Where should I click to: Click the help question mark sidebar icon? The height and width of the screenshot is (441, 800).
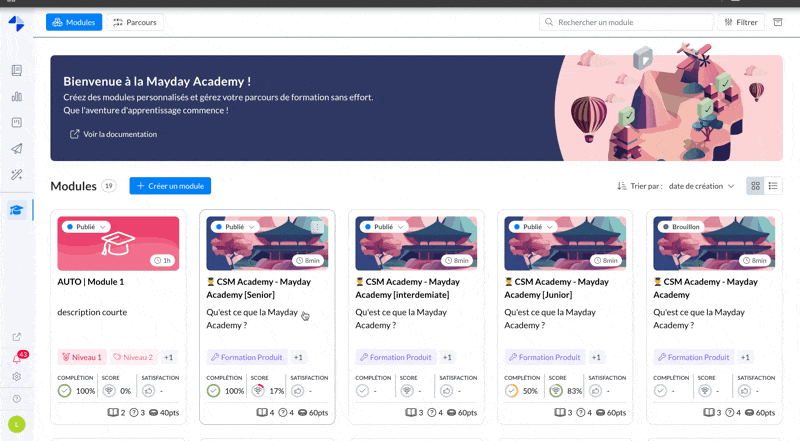[x=16, y=398]
